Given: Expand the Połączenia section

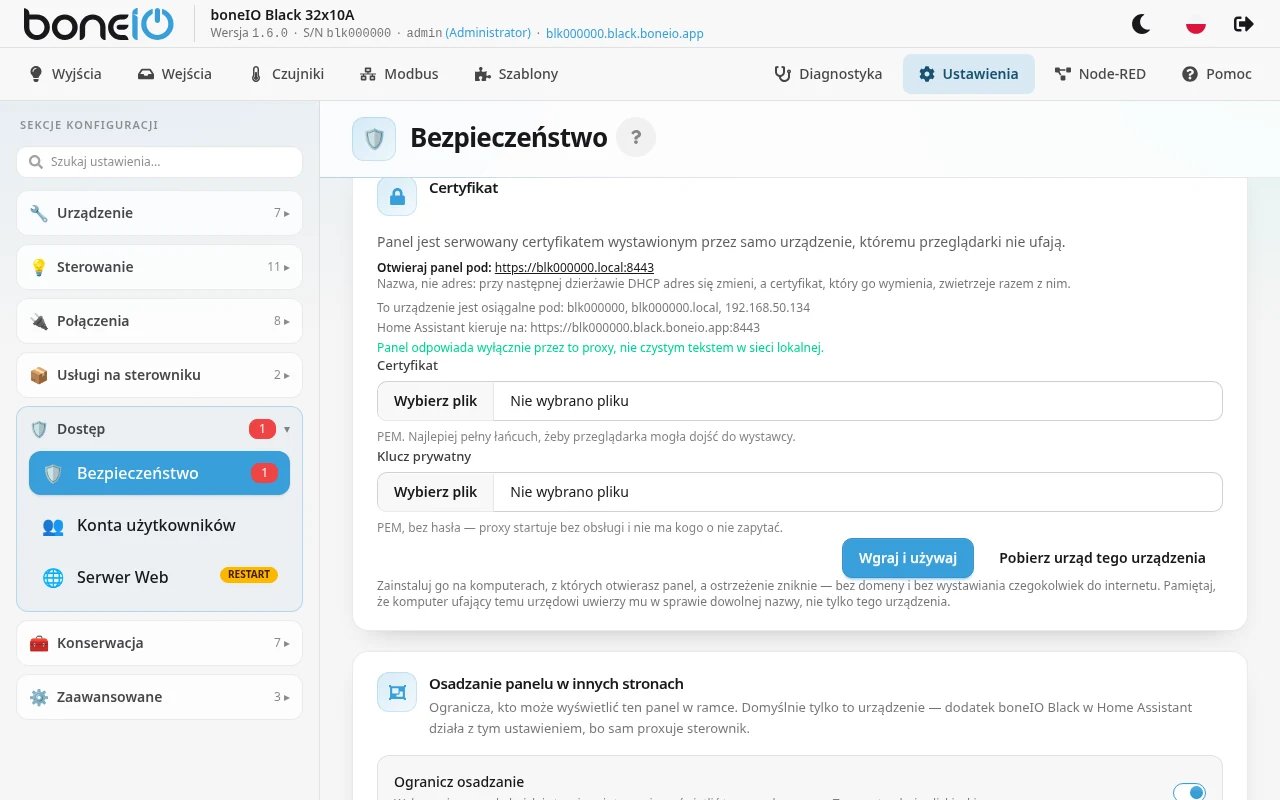Looking at the screenshot, I should 159,321.
